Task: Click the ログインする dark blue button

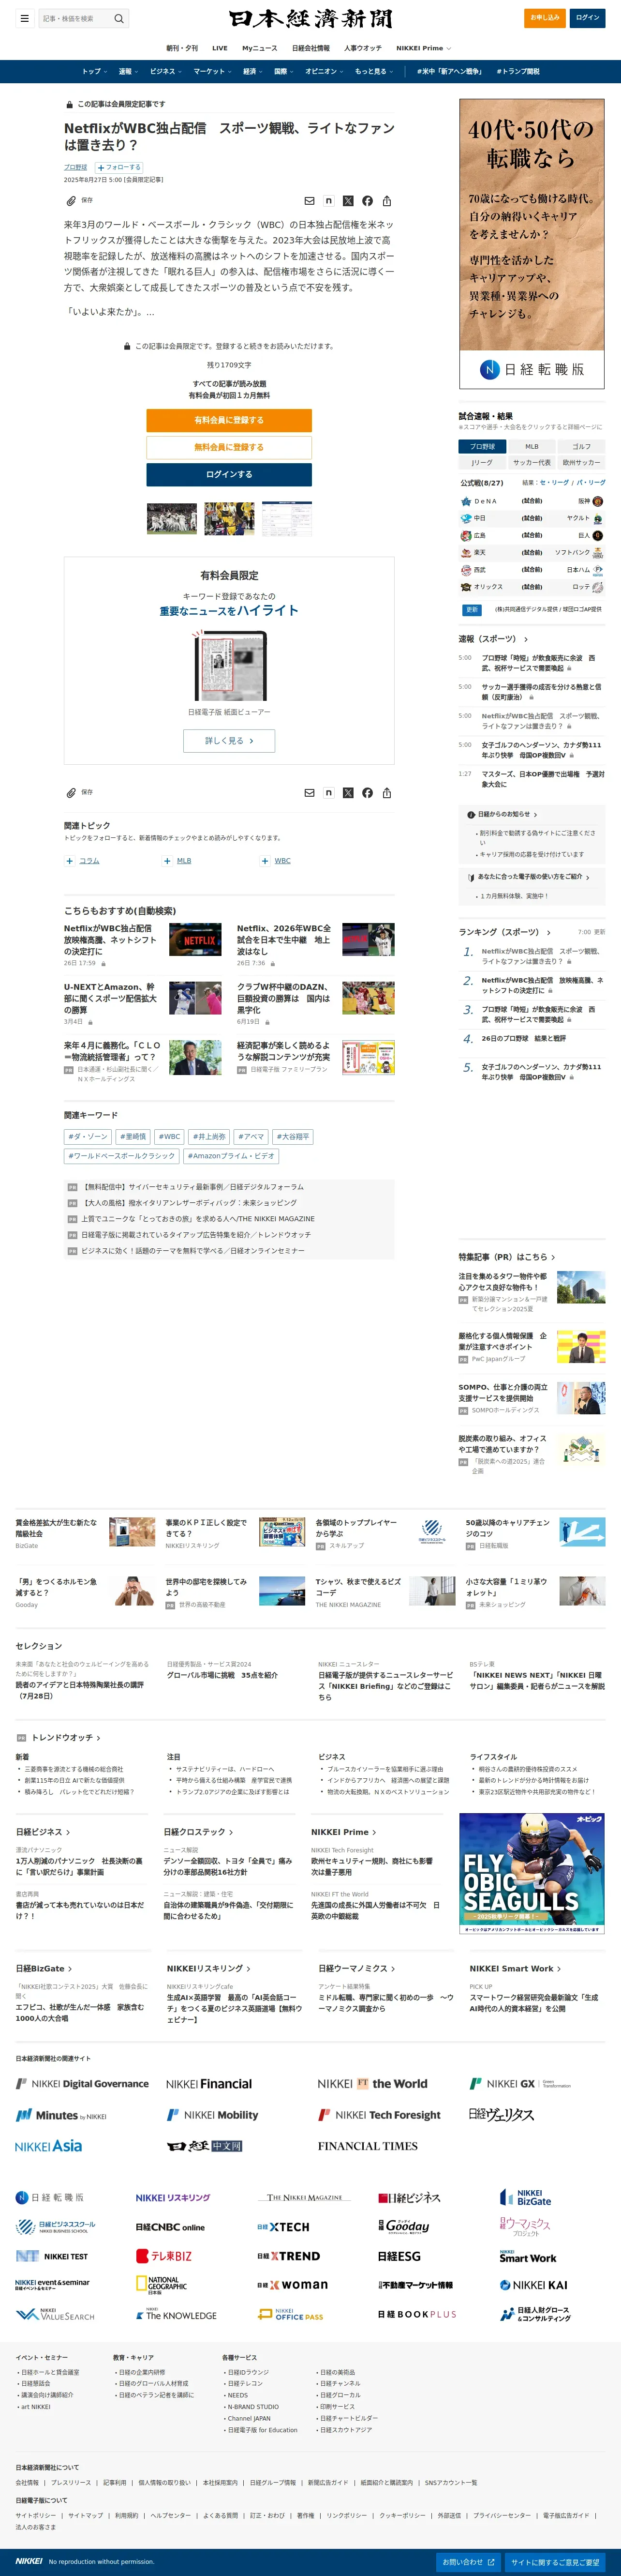Action: tap(229, 474)
